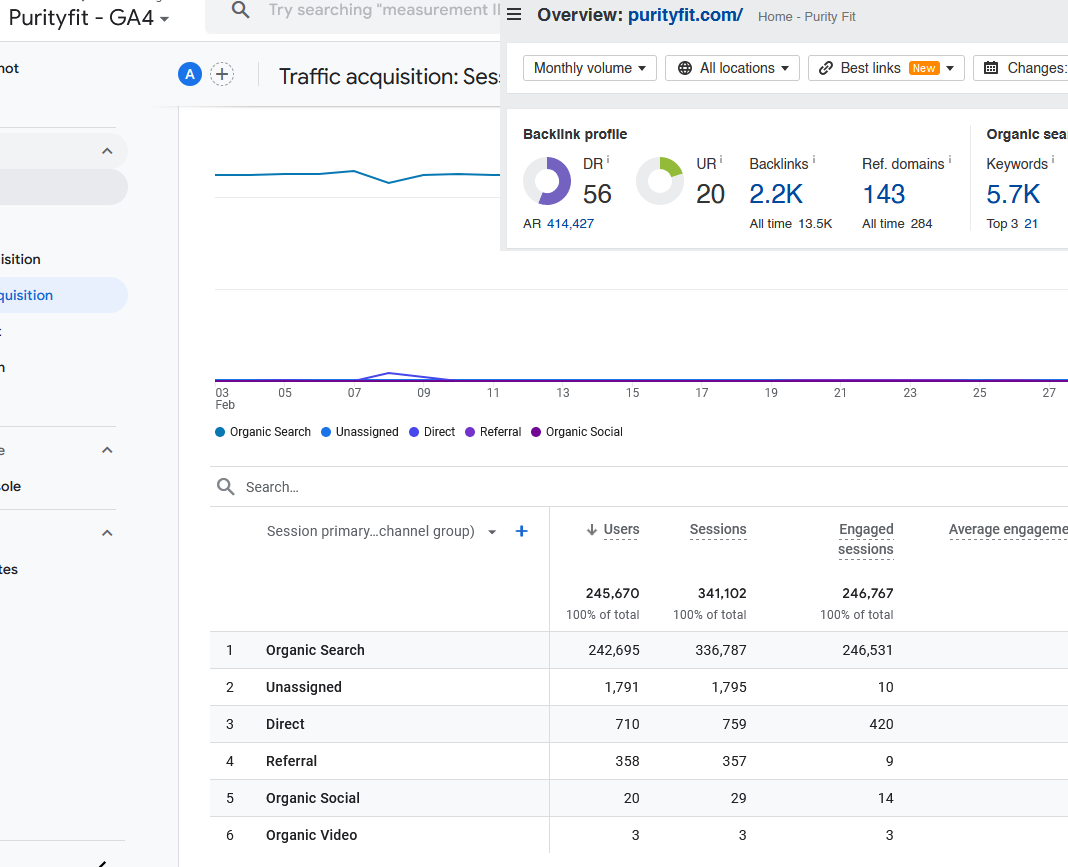Add a dimension with blue plus icon
1068x867 pixels.
522,531
